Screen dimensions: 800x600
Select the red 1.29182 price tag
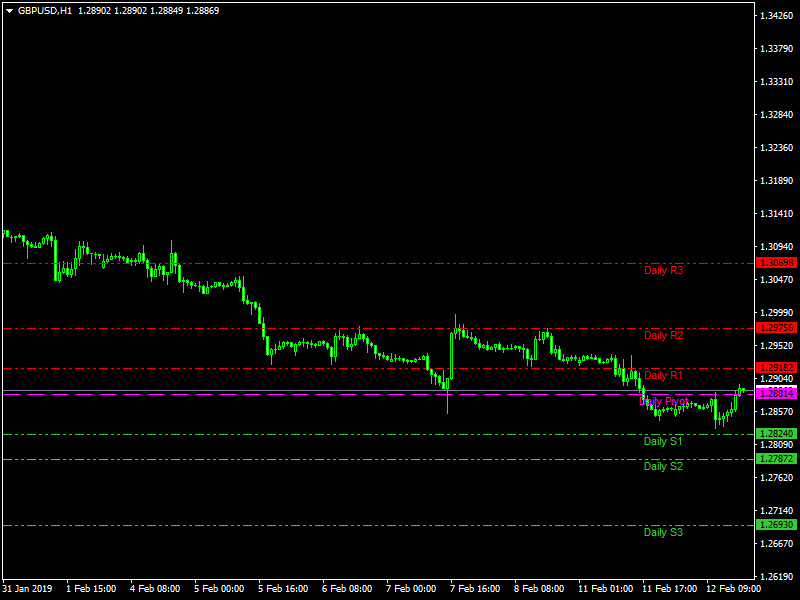777,368
